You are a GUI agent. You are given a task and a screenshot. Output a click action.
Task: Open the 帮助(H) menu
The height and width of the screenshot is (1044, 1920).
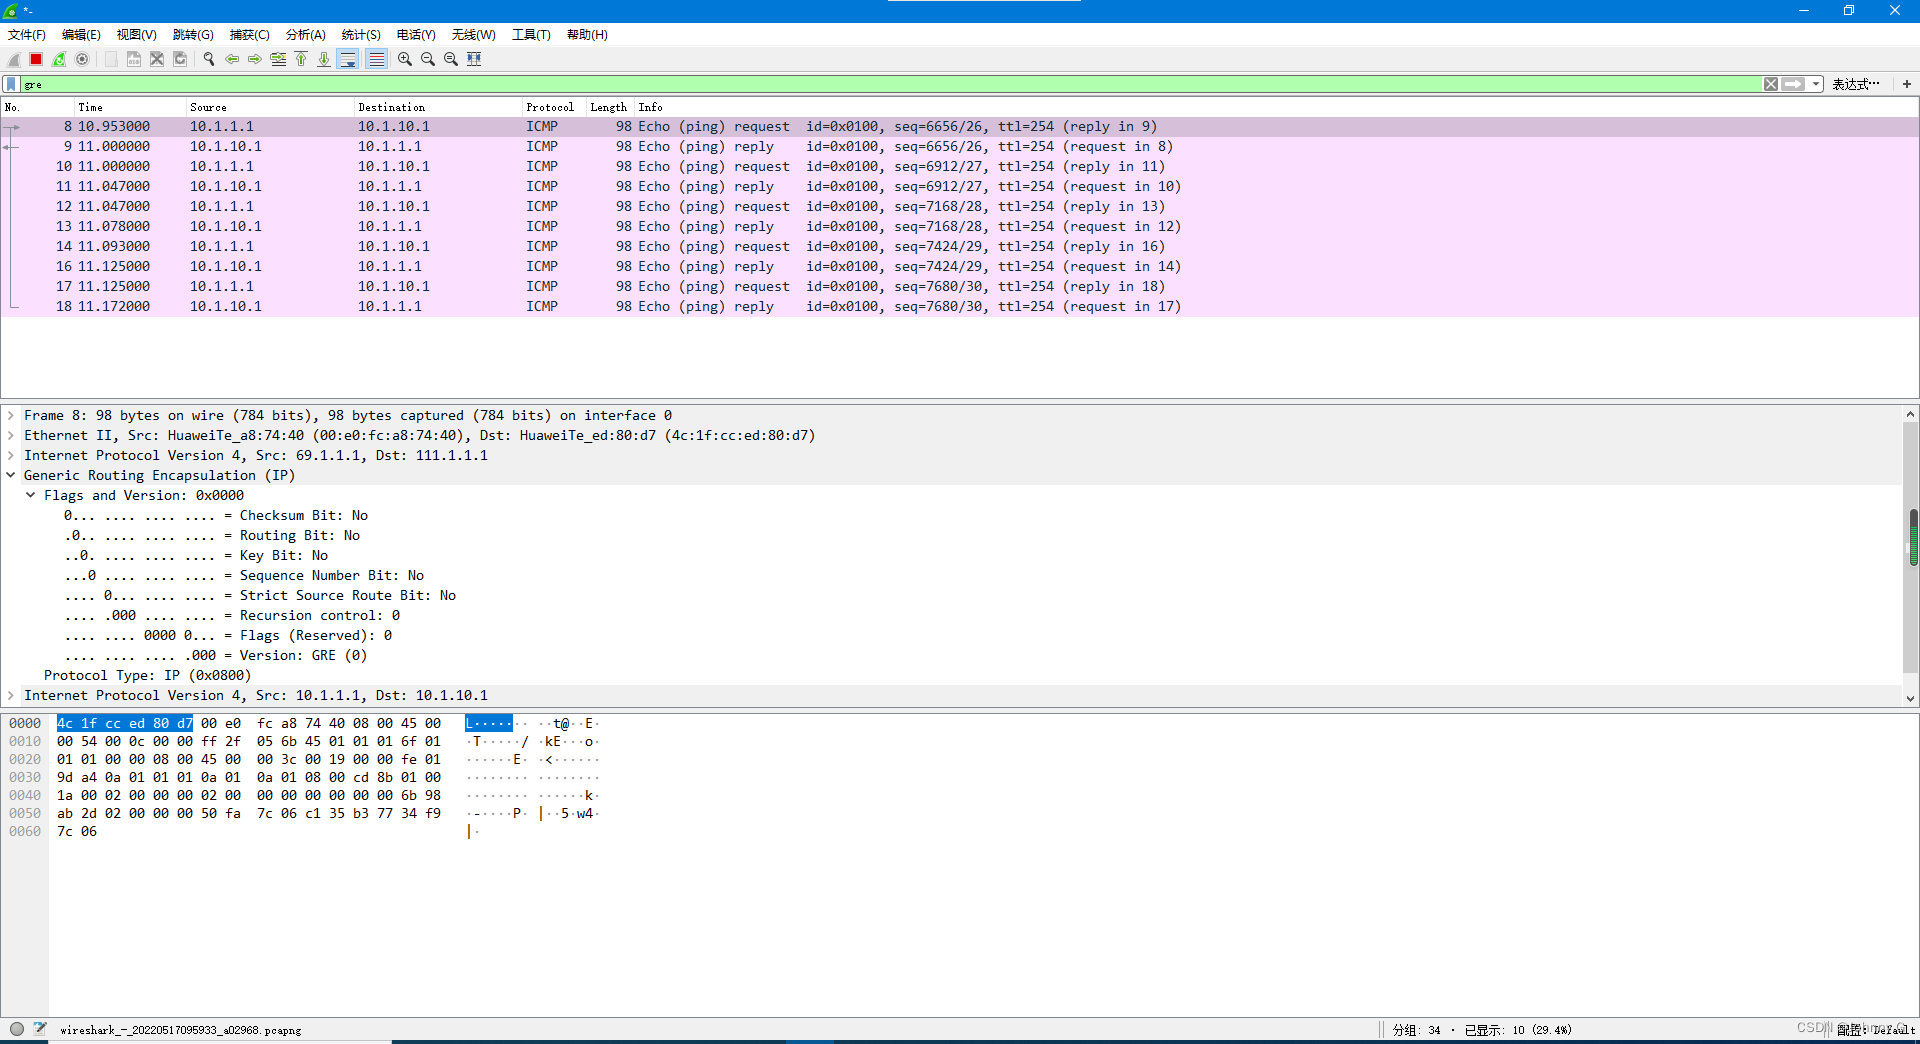587,34
